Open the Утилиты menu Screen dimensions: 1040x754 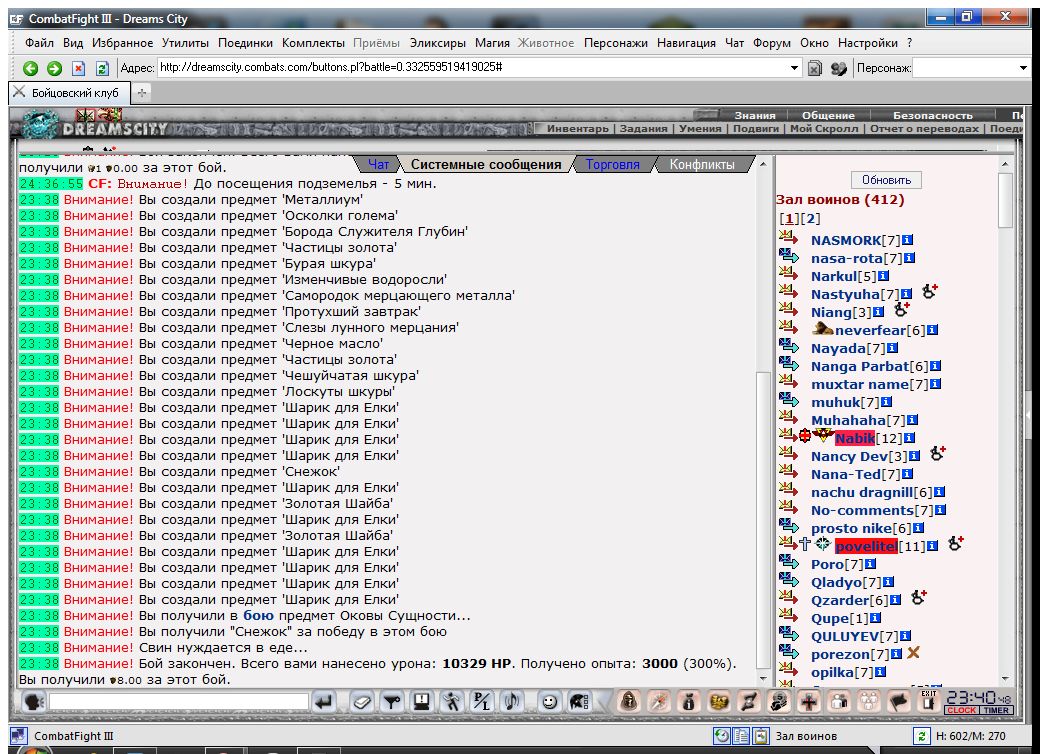[185, 43]
